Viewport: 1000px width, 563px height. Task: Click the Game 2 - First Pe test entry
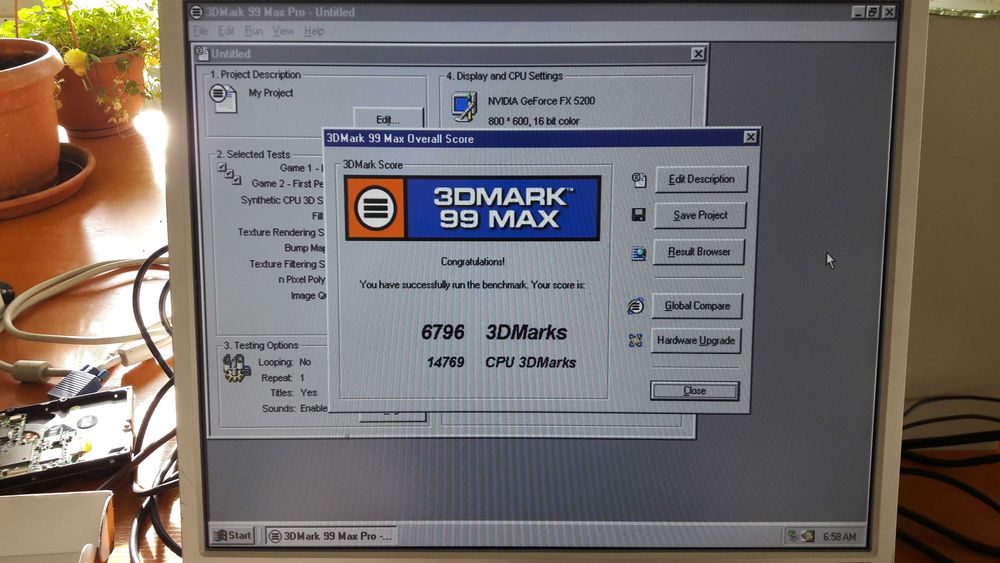287,184
